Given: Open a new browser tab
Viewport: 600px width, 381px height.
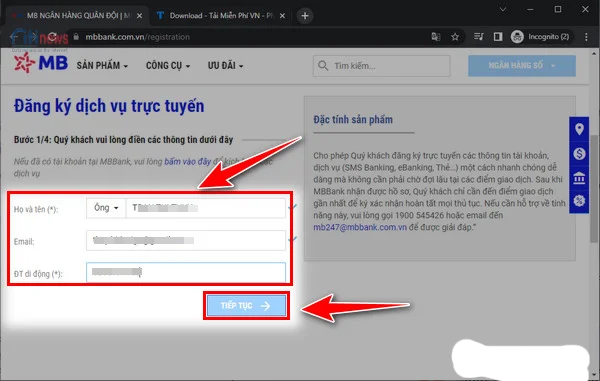Looking at the screenshot, I should [x=305, y=16].
